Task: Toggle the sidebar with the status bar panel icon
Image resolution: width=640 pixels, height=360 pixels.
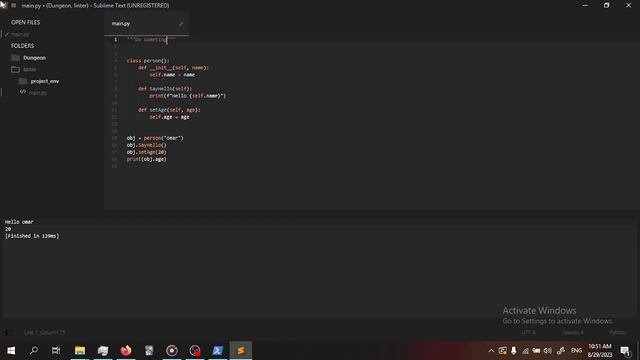Action: (8, 332)
